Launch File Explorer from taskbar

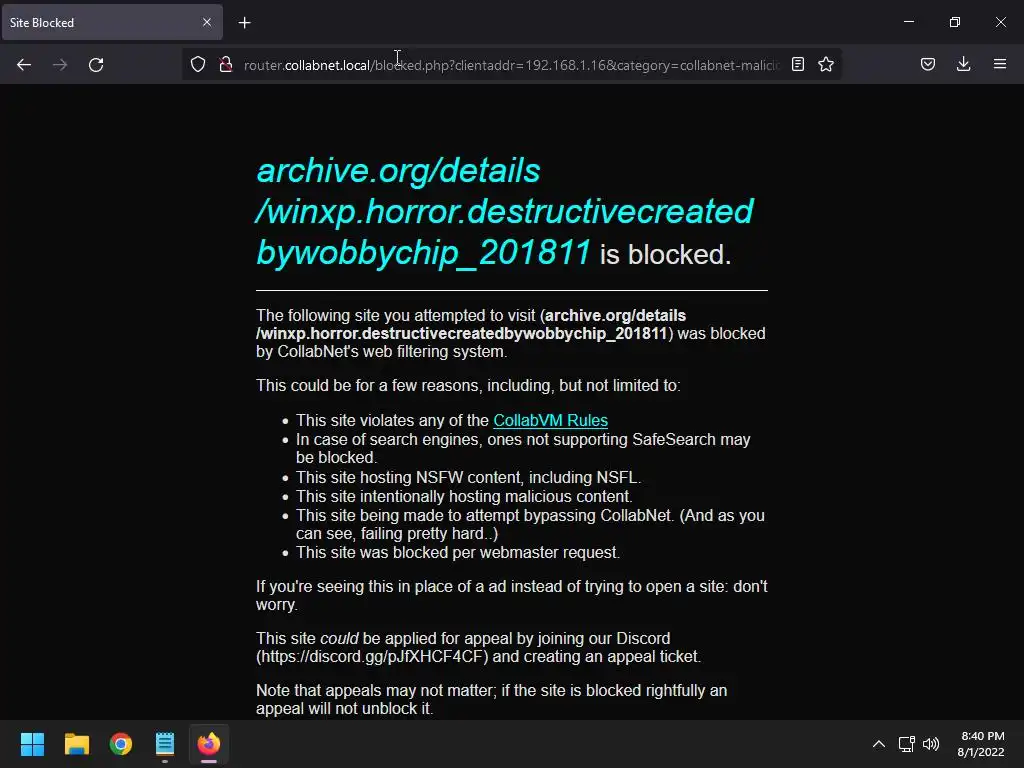76,744
